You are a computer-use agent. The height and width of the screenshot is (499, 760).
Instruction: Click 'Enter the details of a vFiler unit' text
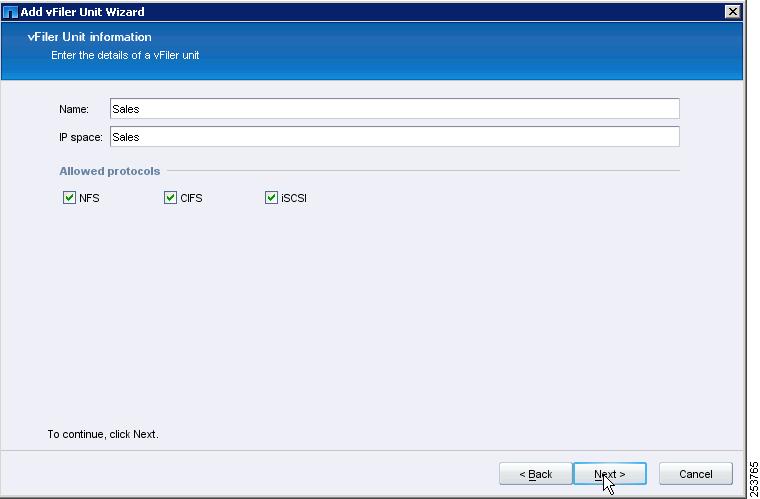tap(125, 55)
